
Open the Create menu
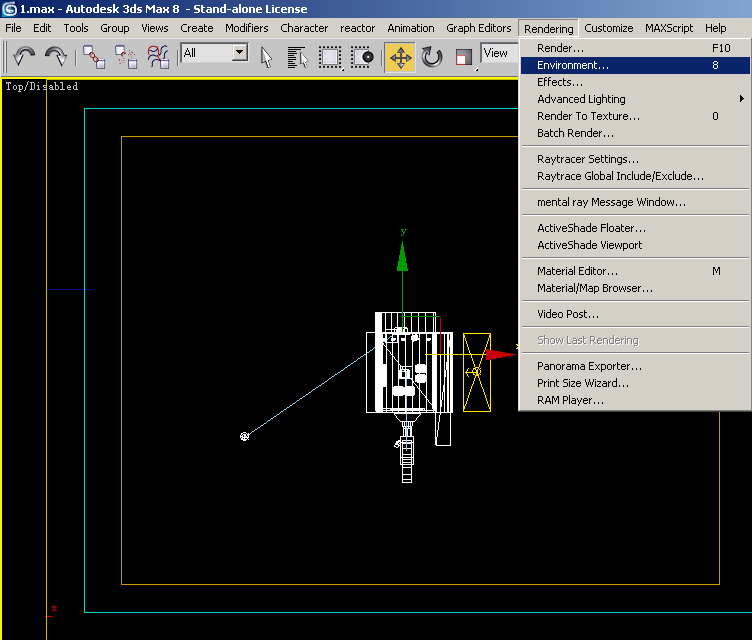(x=197, y=28)
